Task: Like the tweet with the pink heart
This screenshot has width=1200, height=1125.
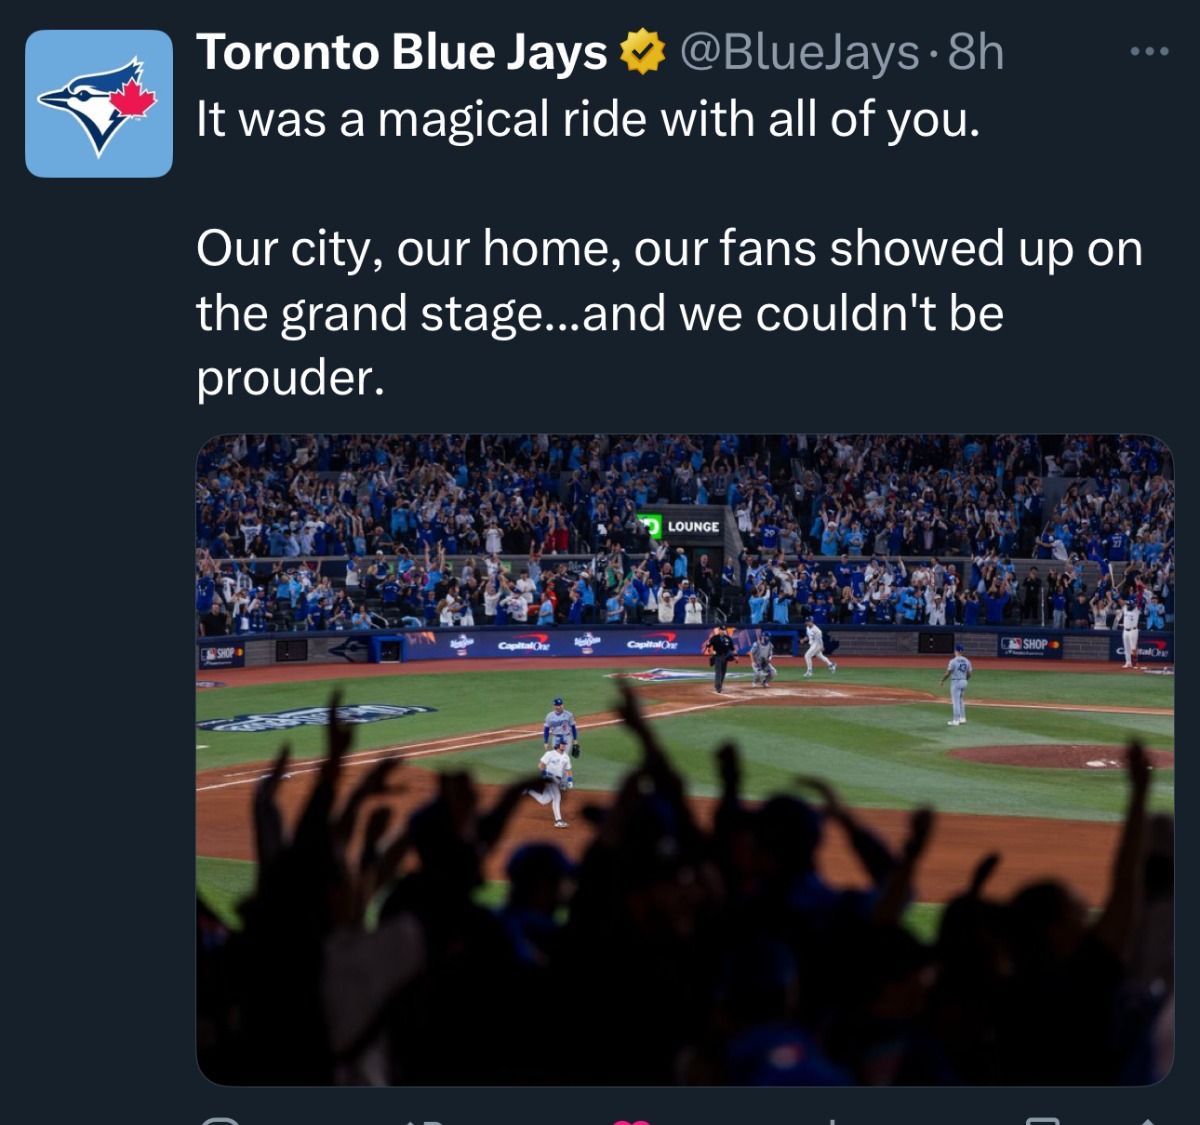Action: click(631, 1121)
